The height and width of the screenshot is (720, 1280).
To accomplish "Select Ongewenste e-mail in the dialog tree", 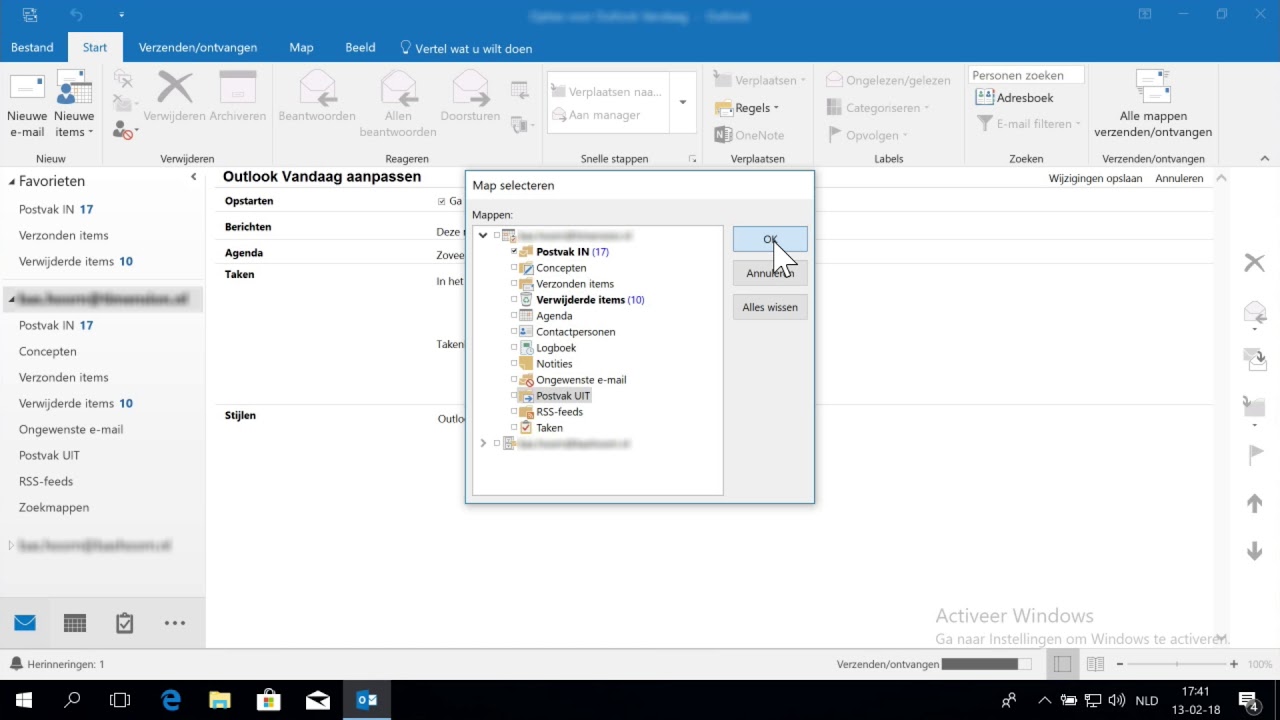I will coord(581,380).
